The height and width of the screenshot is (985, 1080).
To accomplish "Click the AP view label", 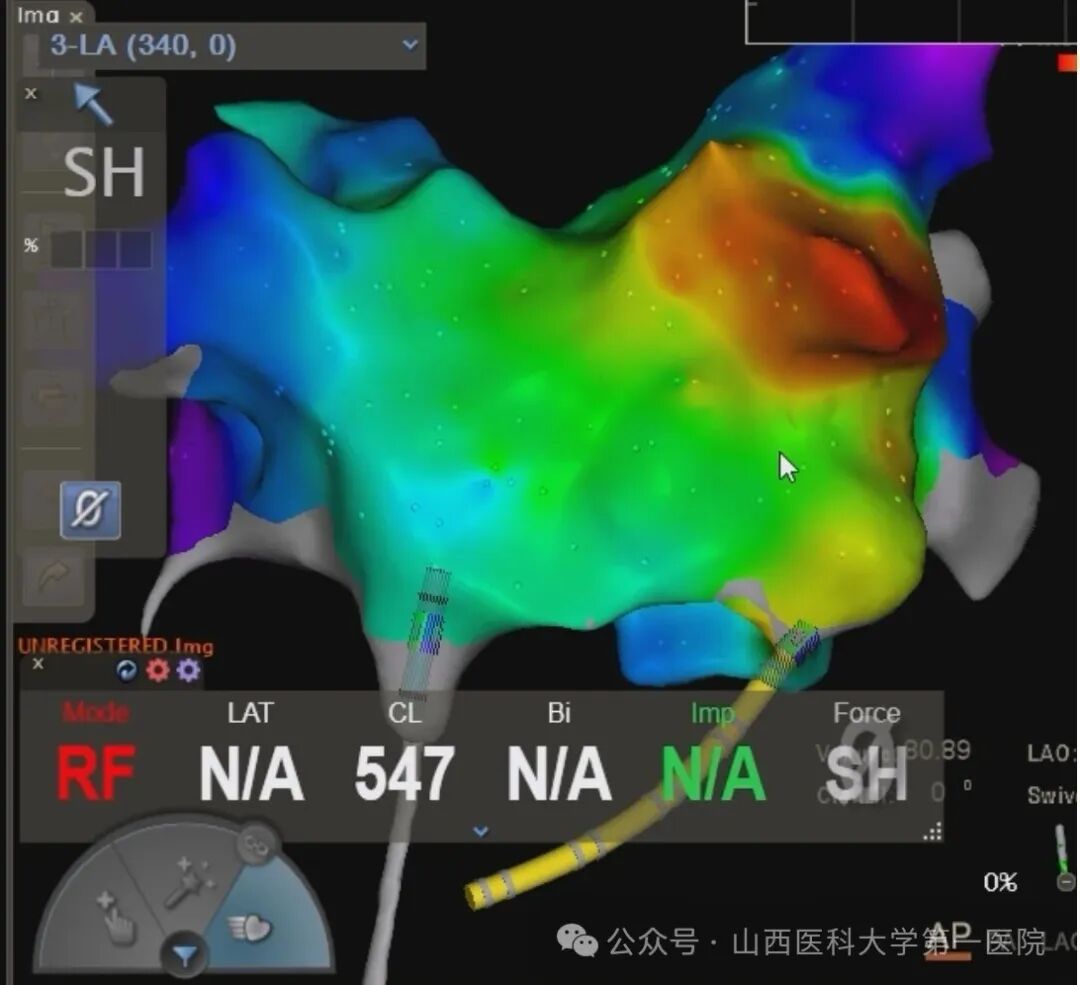I will [950, 937].
